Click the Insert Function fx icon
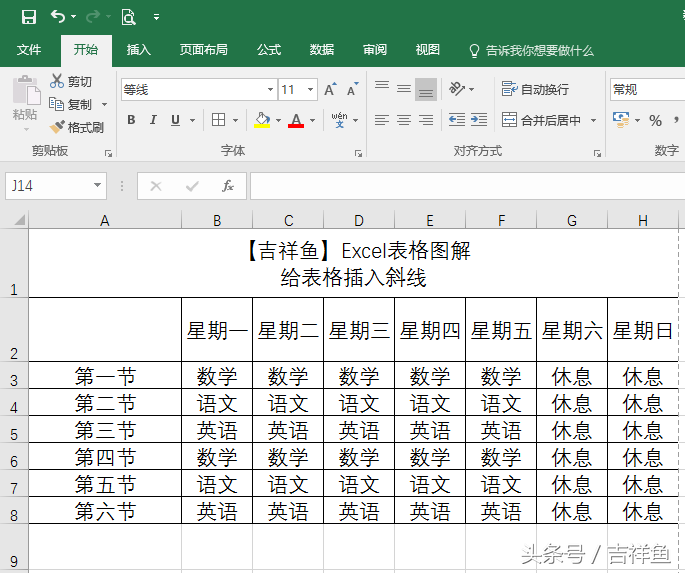 (x=228, y=186)
